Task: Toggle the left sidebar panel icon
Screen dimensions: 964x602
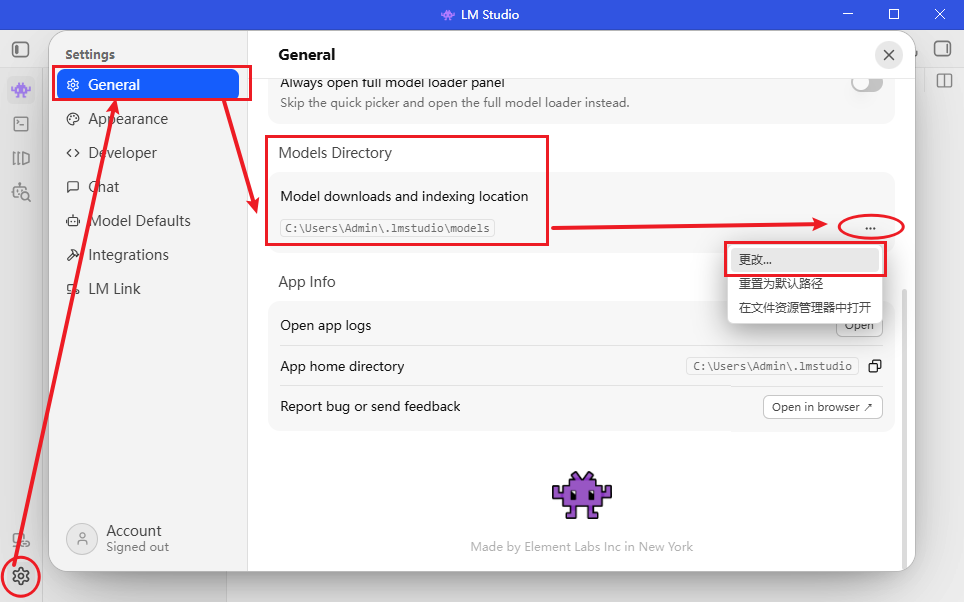Action: point(20,49)
